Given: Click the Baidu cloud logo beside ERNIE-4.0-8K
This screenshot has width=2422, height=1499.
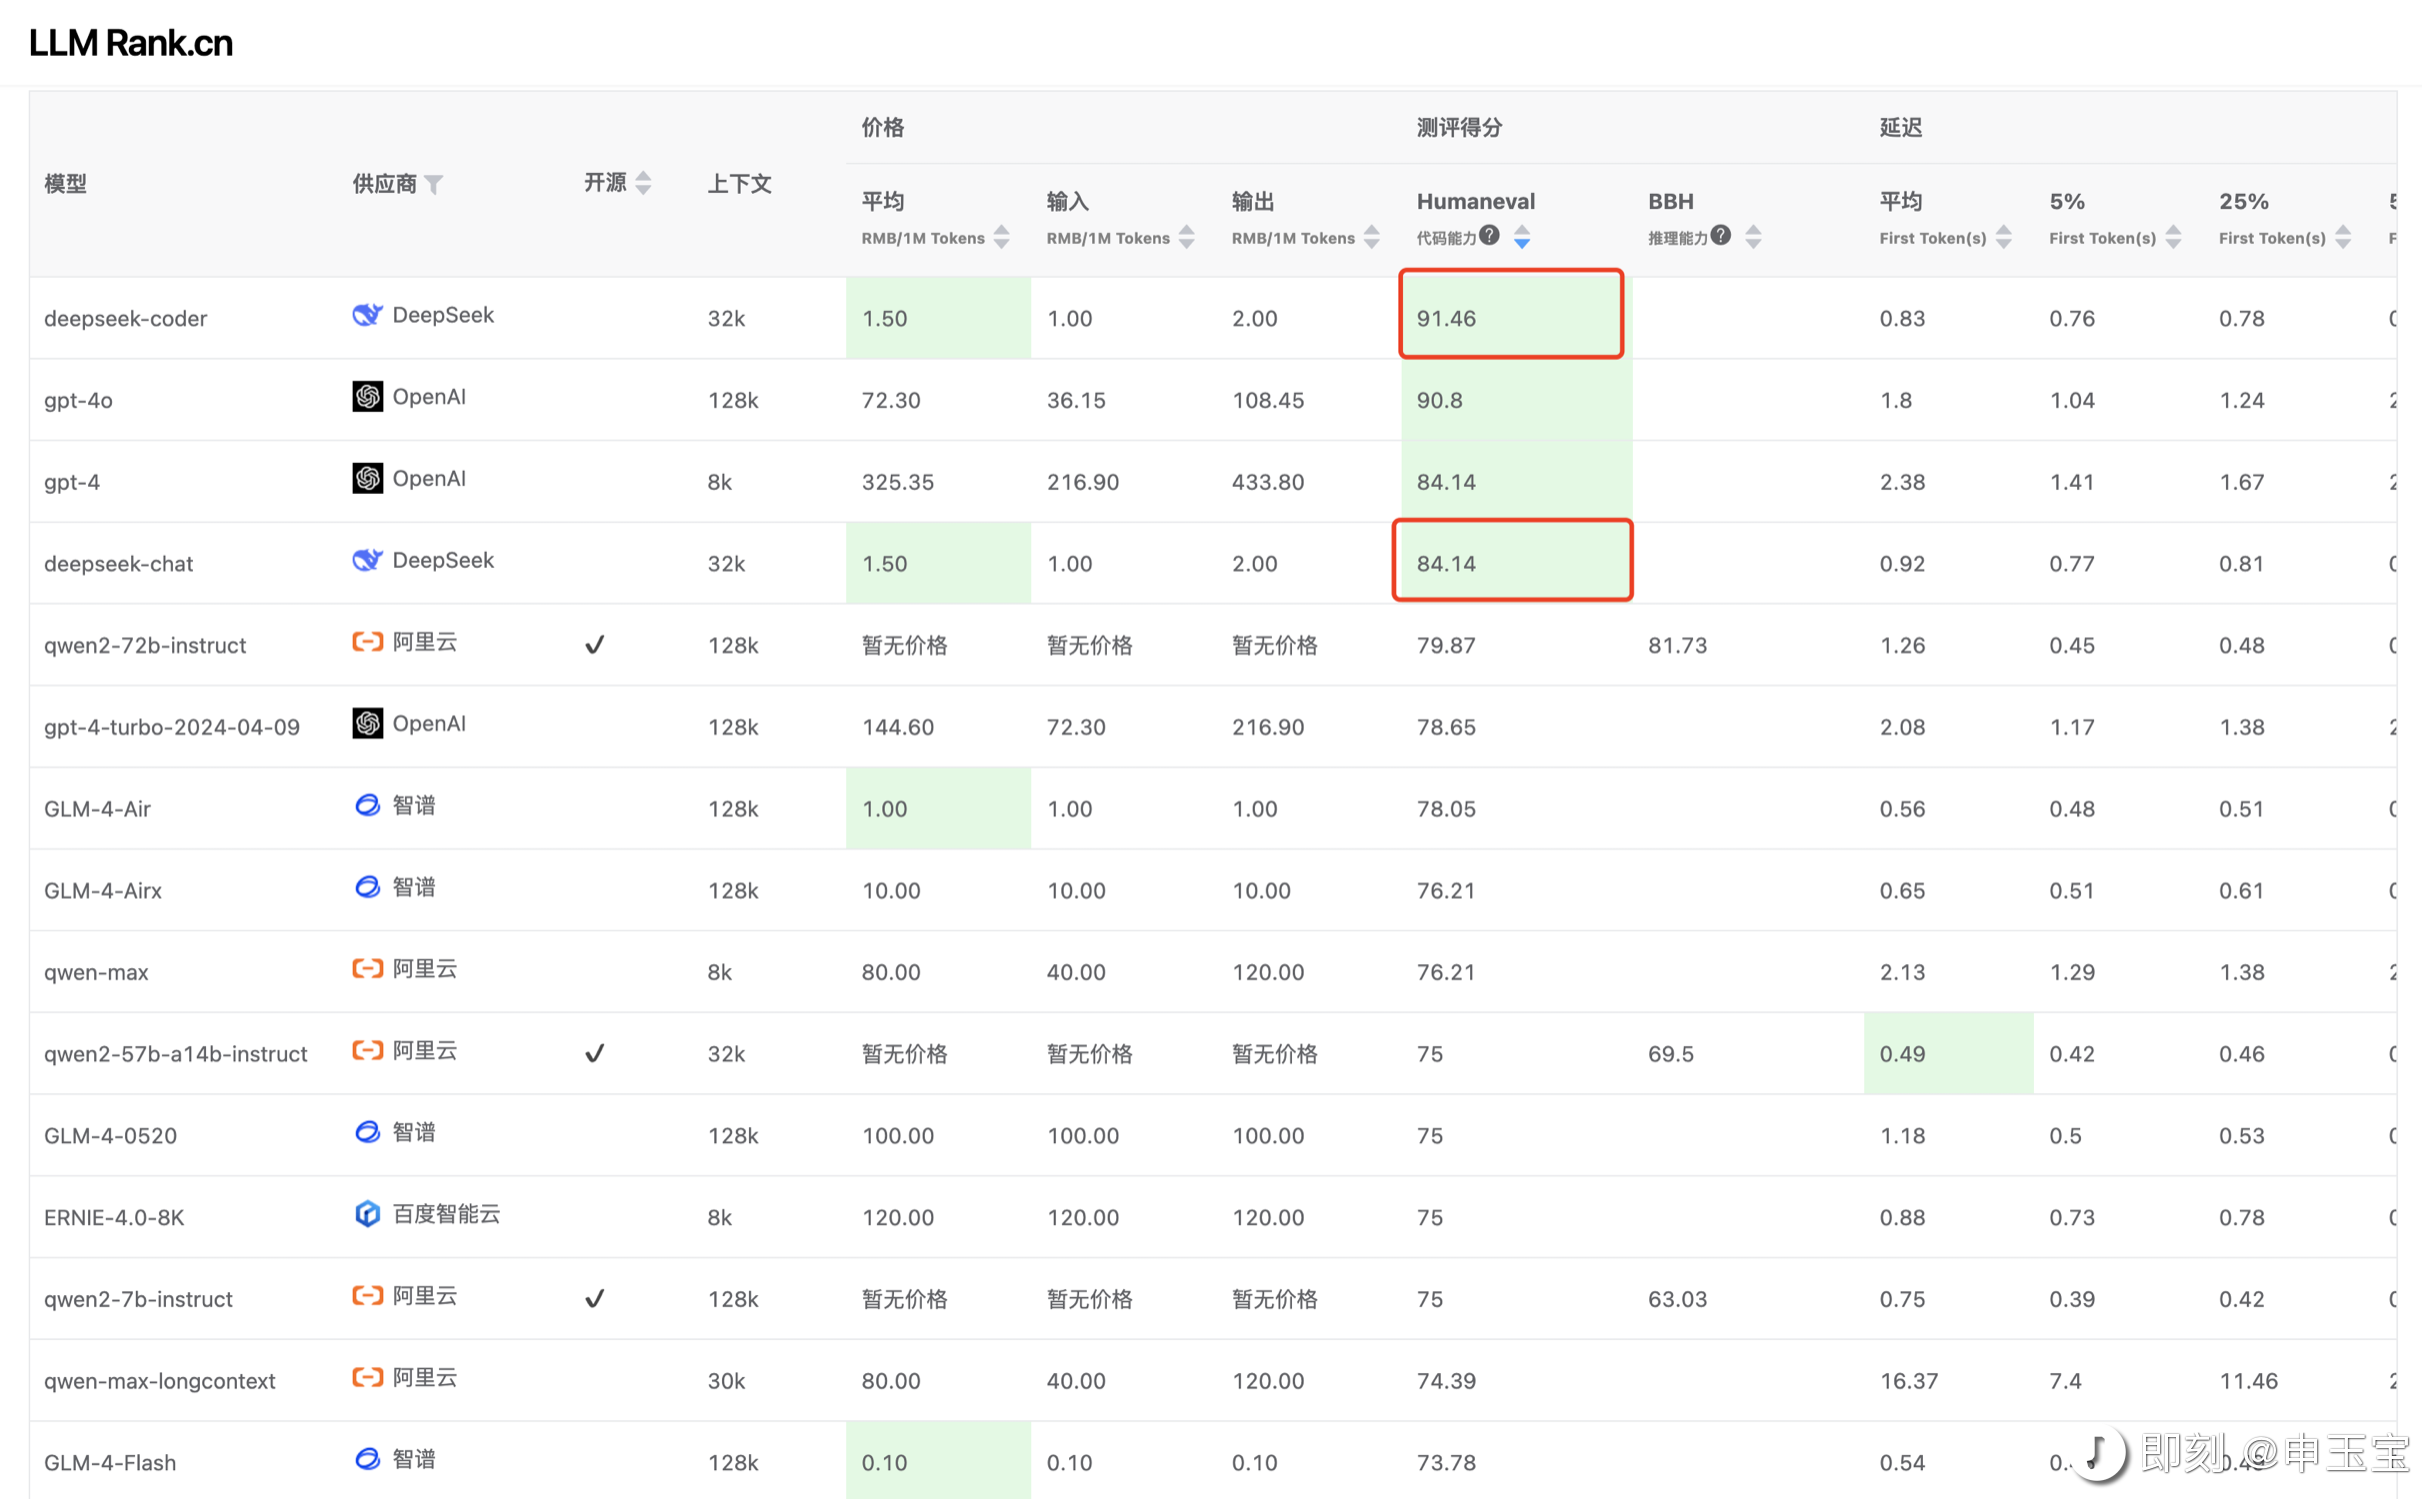Looking at the screenshot, I should pos(367,1214).
